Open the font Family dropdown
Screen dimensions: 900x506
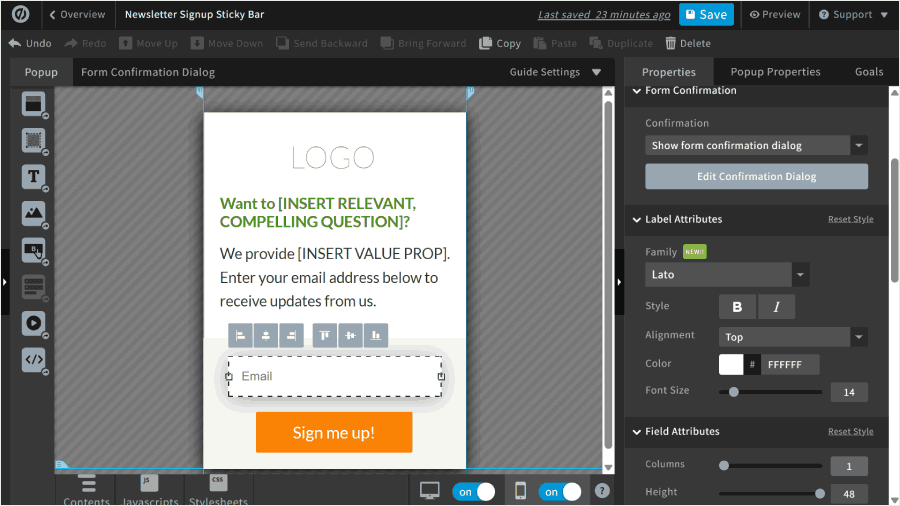tap(727, 275)
